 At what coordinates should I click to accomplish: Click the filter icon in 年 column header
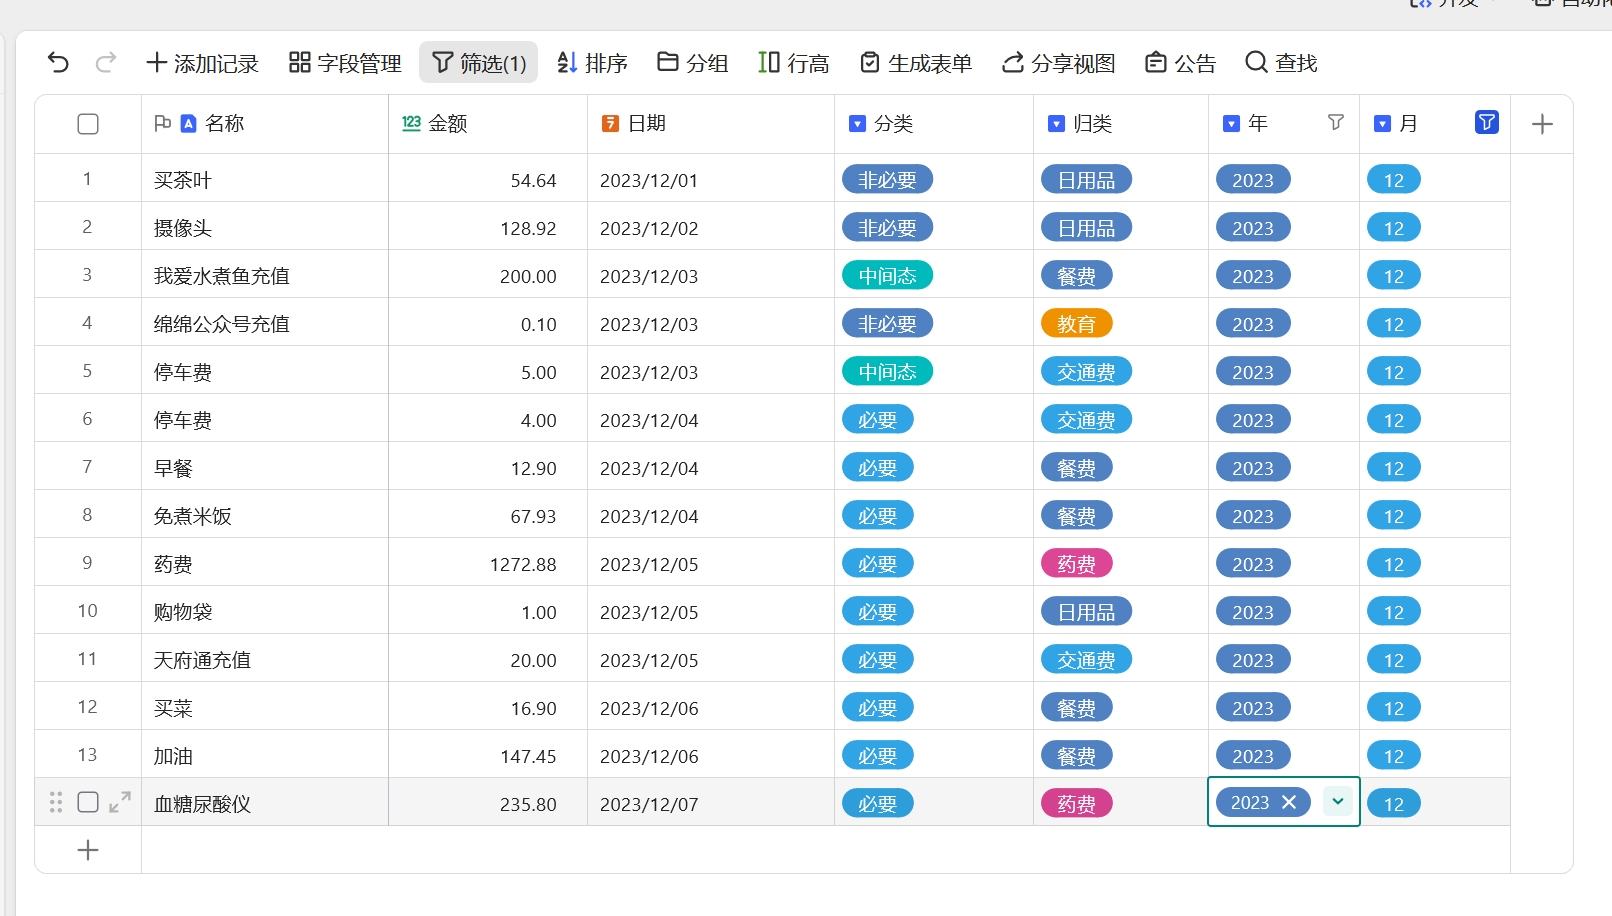(x=1335, y=123)
